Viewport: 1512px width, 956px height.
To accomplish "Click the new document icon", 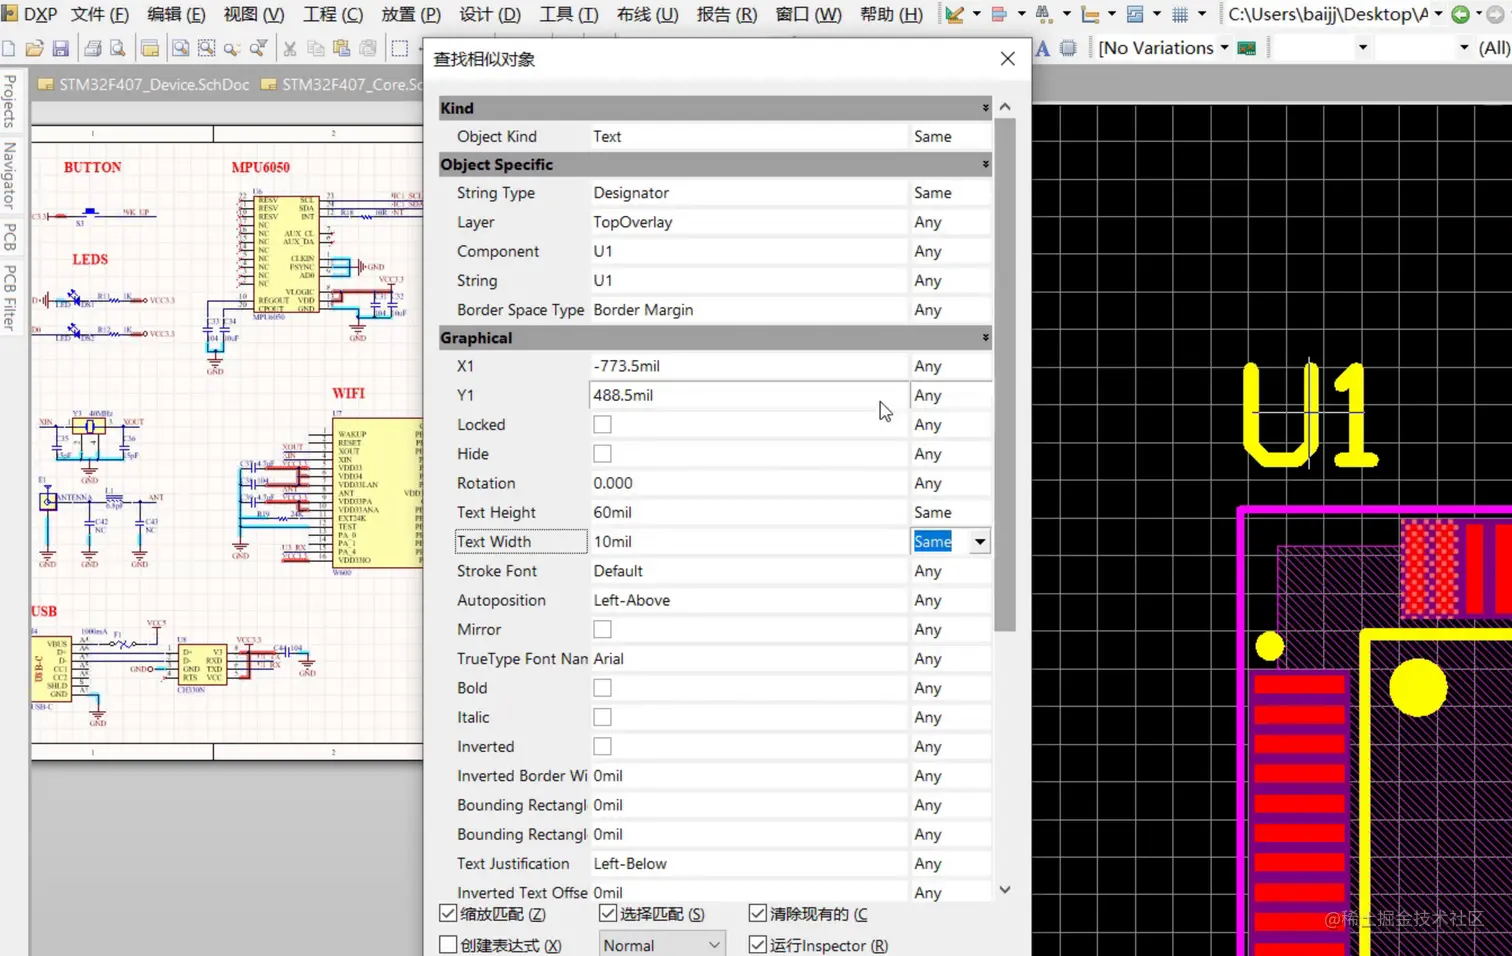I will 9,48.
